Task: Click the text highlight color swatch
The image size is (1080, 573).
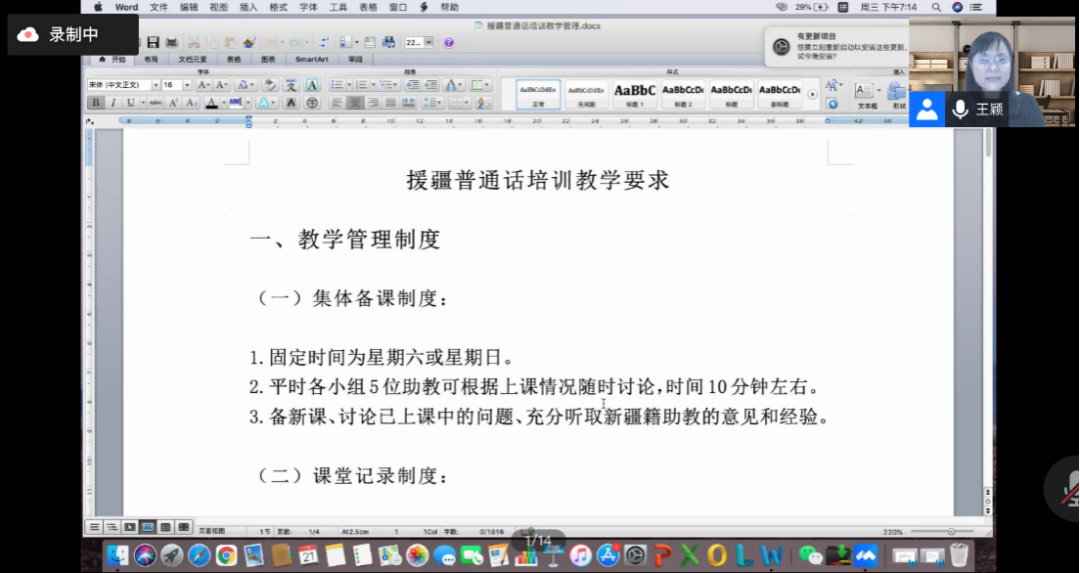Action: [235, 103]
